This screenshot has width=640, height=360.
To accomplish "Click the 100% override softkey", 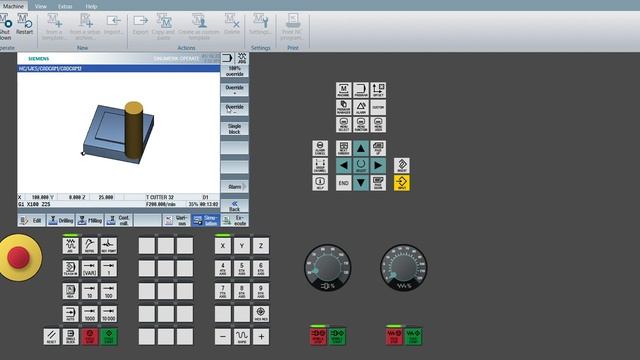I will [234, 71].
